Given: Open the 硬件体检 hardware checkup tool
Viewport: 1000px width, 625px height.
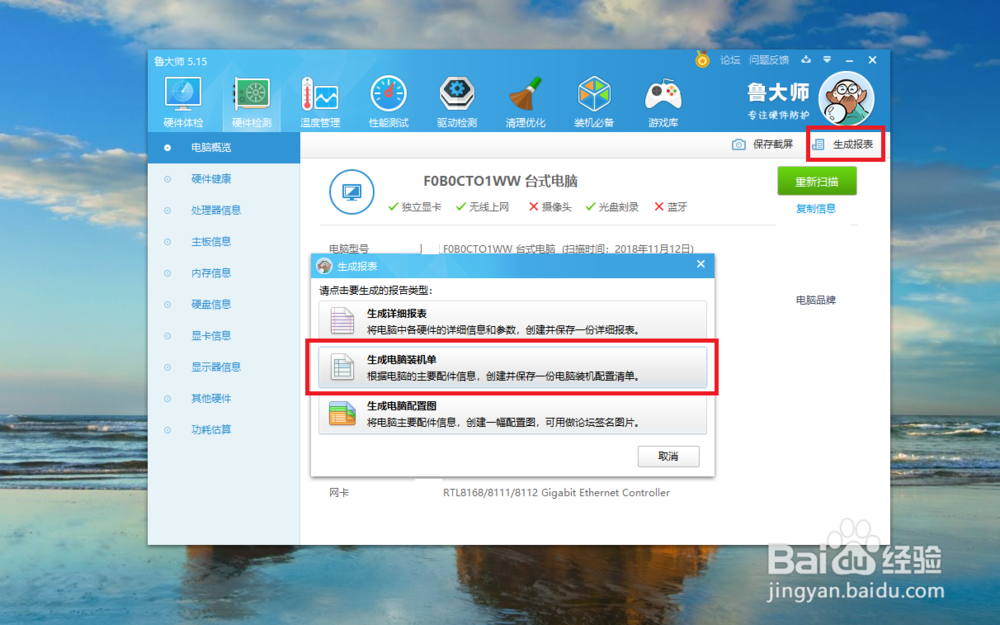Looking at the screenshot, I should [x=183, y=102].
